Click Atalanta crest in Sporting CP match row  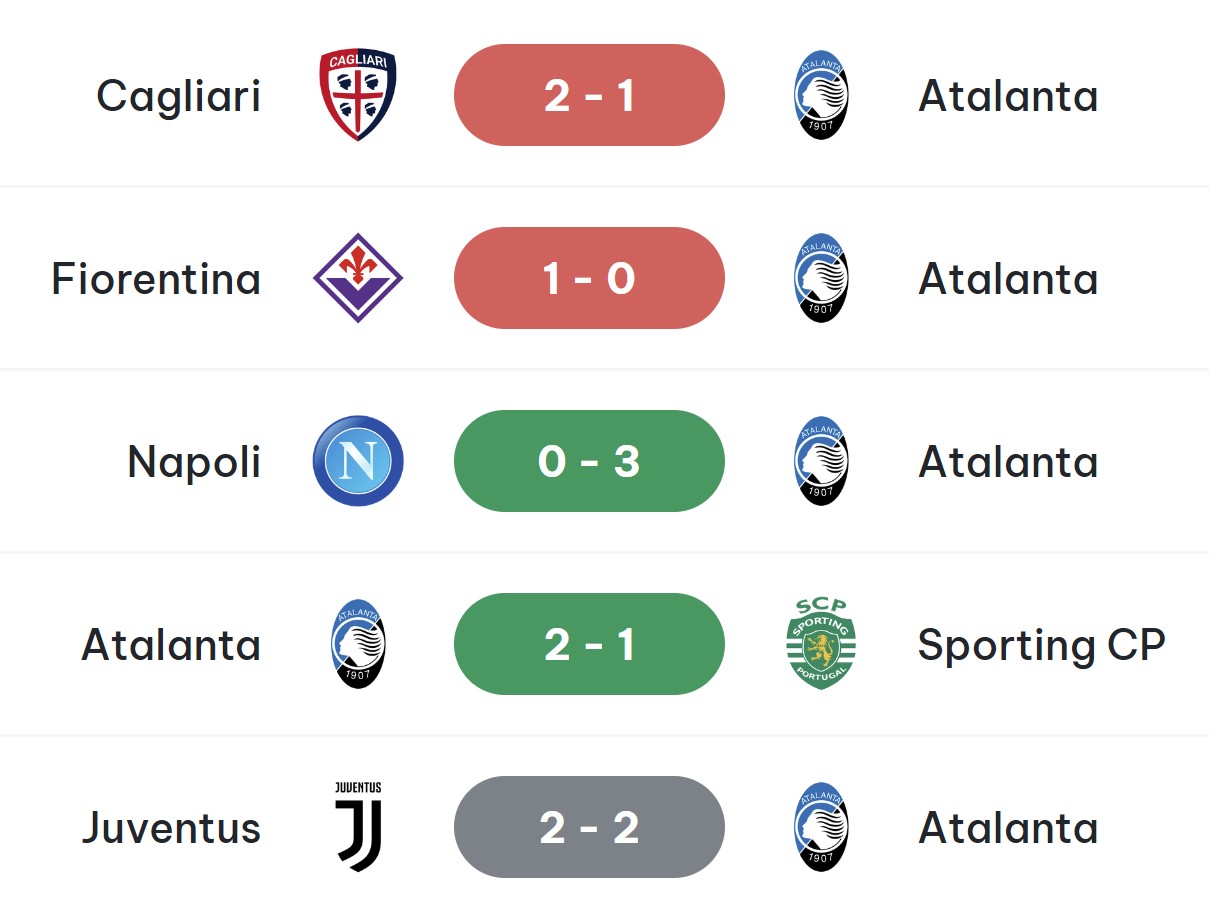358,644
